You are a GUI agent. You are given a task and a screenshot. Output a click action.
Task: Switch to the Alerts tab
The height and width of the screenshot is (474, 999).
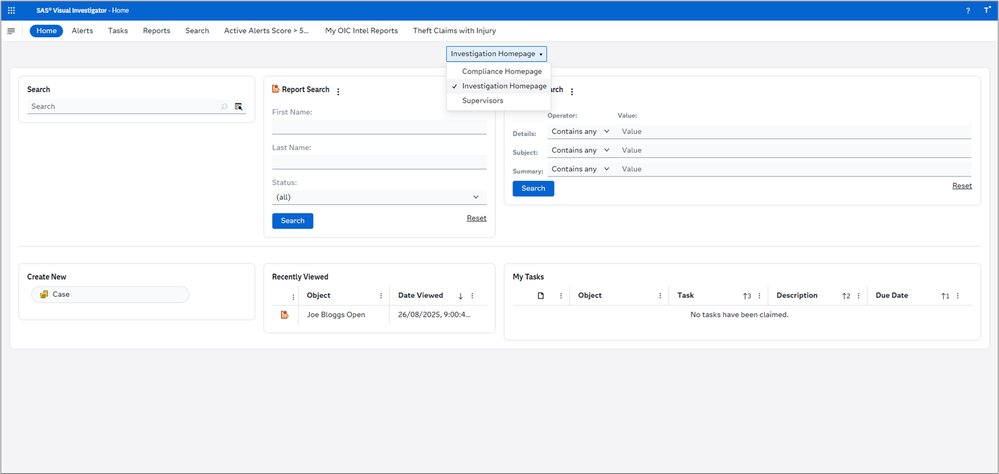pyautogui.click(x=82, y=31)
